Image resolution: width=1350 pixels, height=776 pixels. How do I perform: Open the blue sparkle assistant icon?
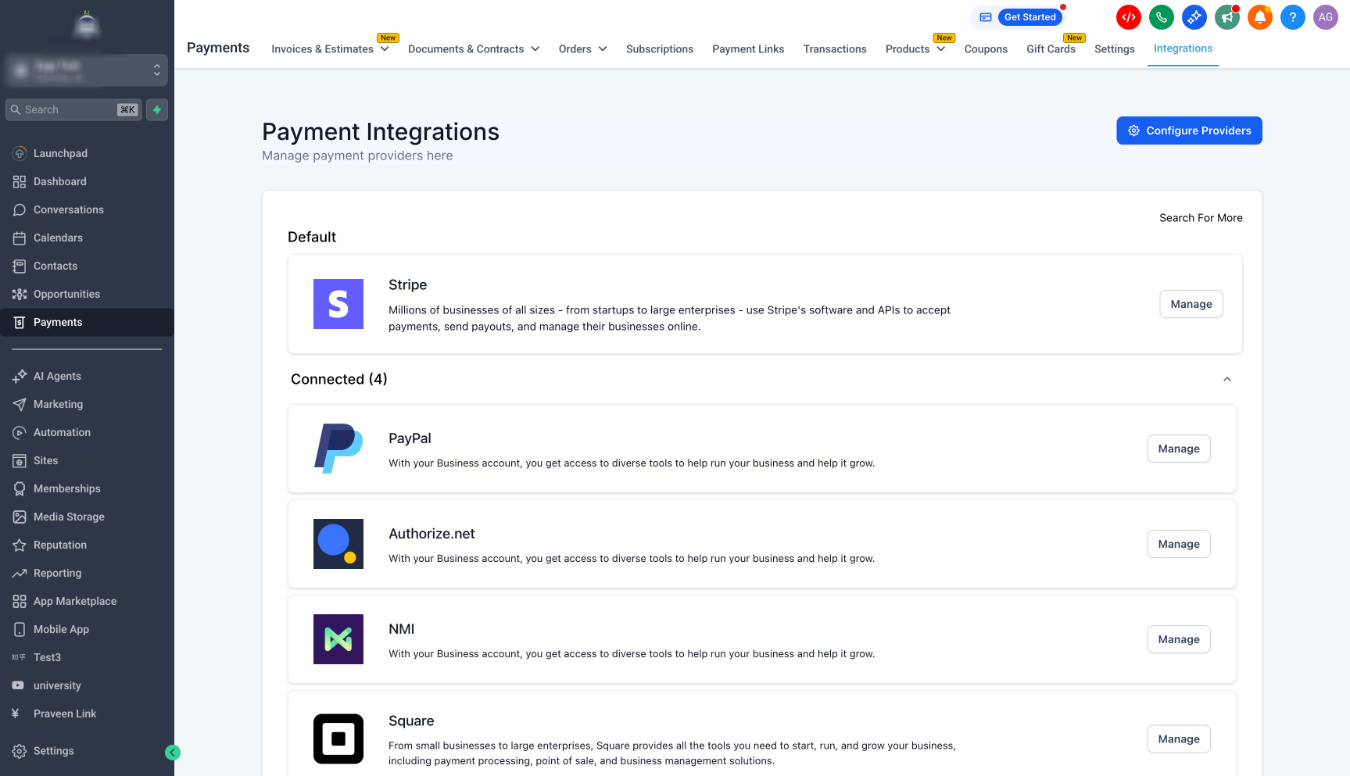coord(1194,17)
